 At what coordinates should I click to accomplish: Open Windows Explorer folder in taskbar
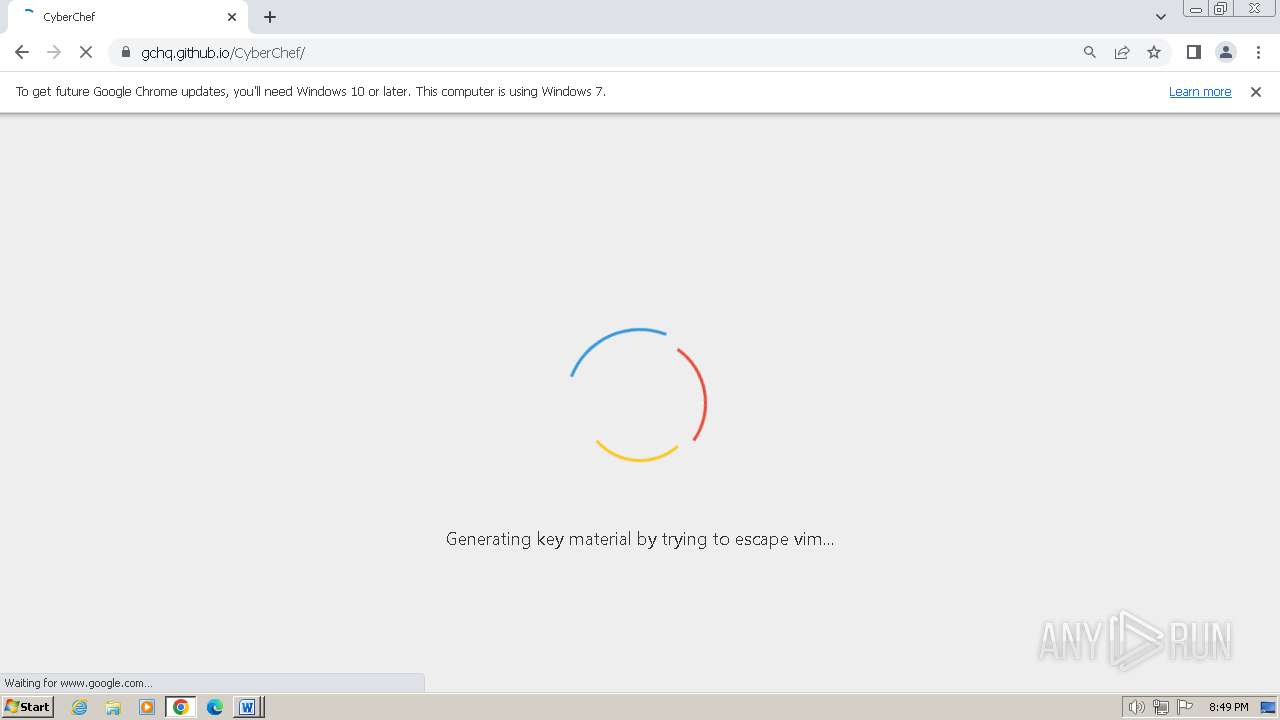113,707
